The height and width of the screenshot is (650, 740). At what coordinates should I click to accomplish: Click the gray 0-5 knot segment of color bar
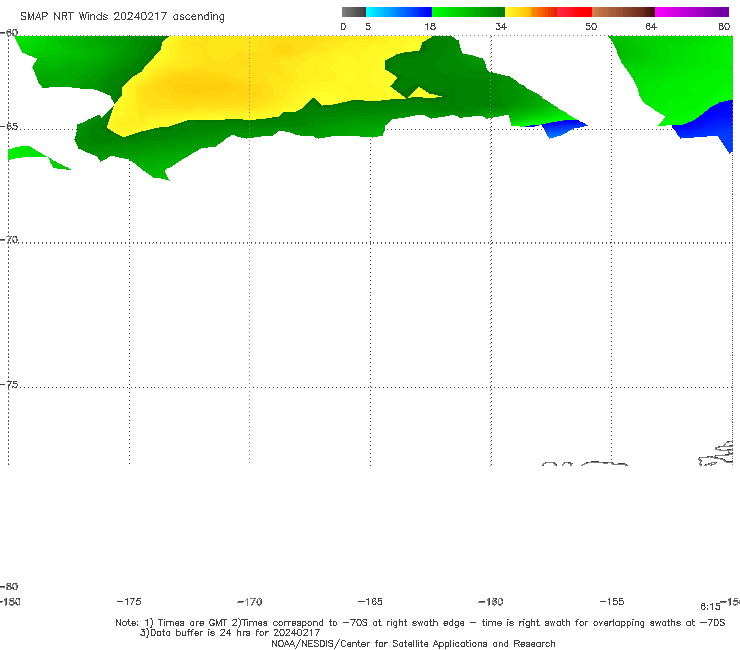click(354, 12)
